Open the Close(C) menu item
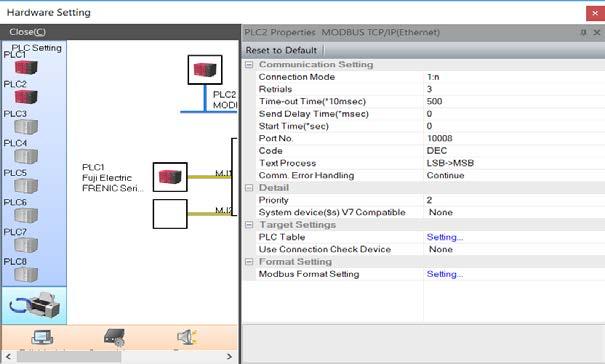605x364 pixels. [x=27, y=32]
